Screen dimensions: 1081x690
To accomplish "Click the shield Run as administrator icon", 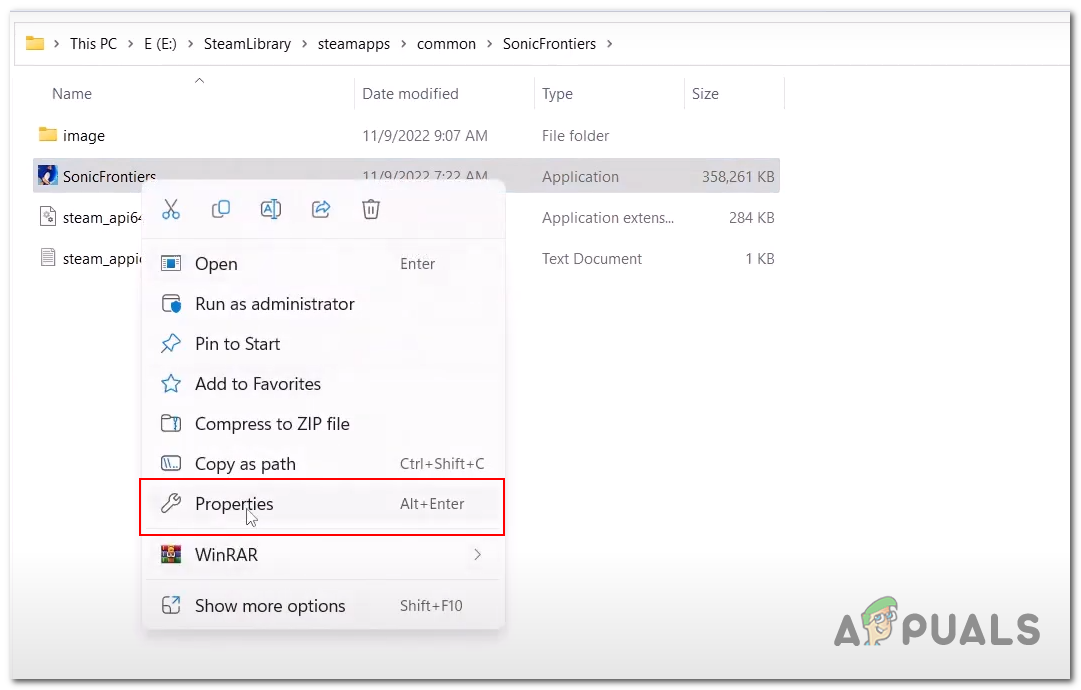I will (x=171, y=304).
